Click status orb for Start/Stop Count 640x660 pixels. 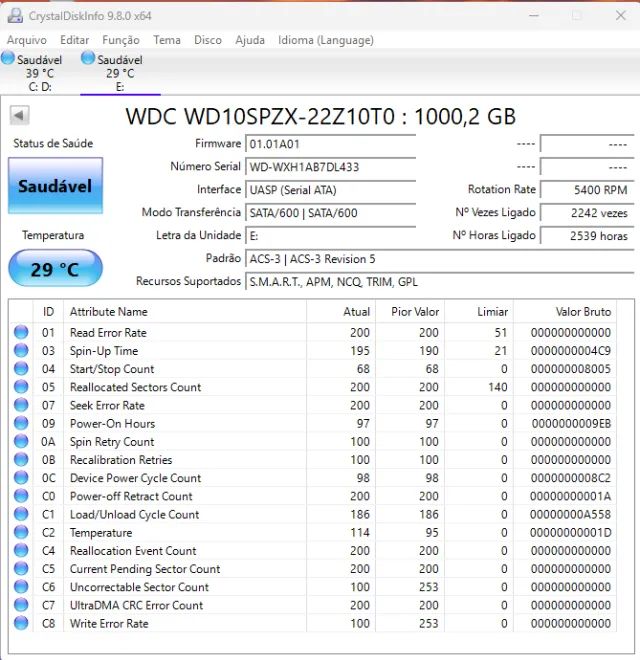pos(21,368)
